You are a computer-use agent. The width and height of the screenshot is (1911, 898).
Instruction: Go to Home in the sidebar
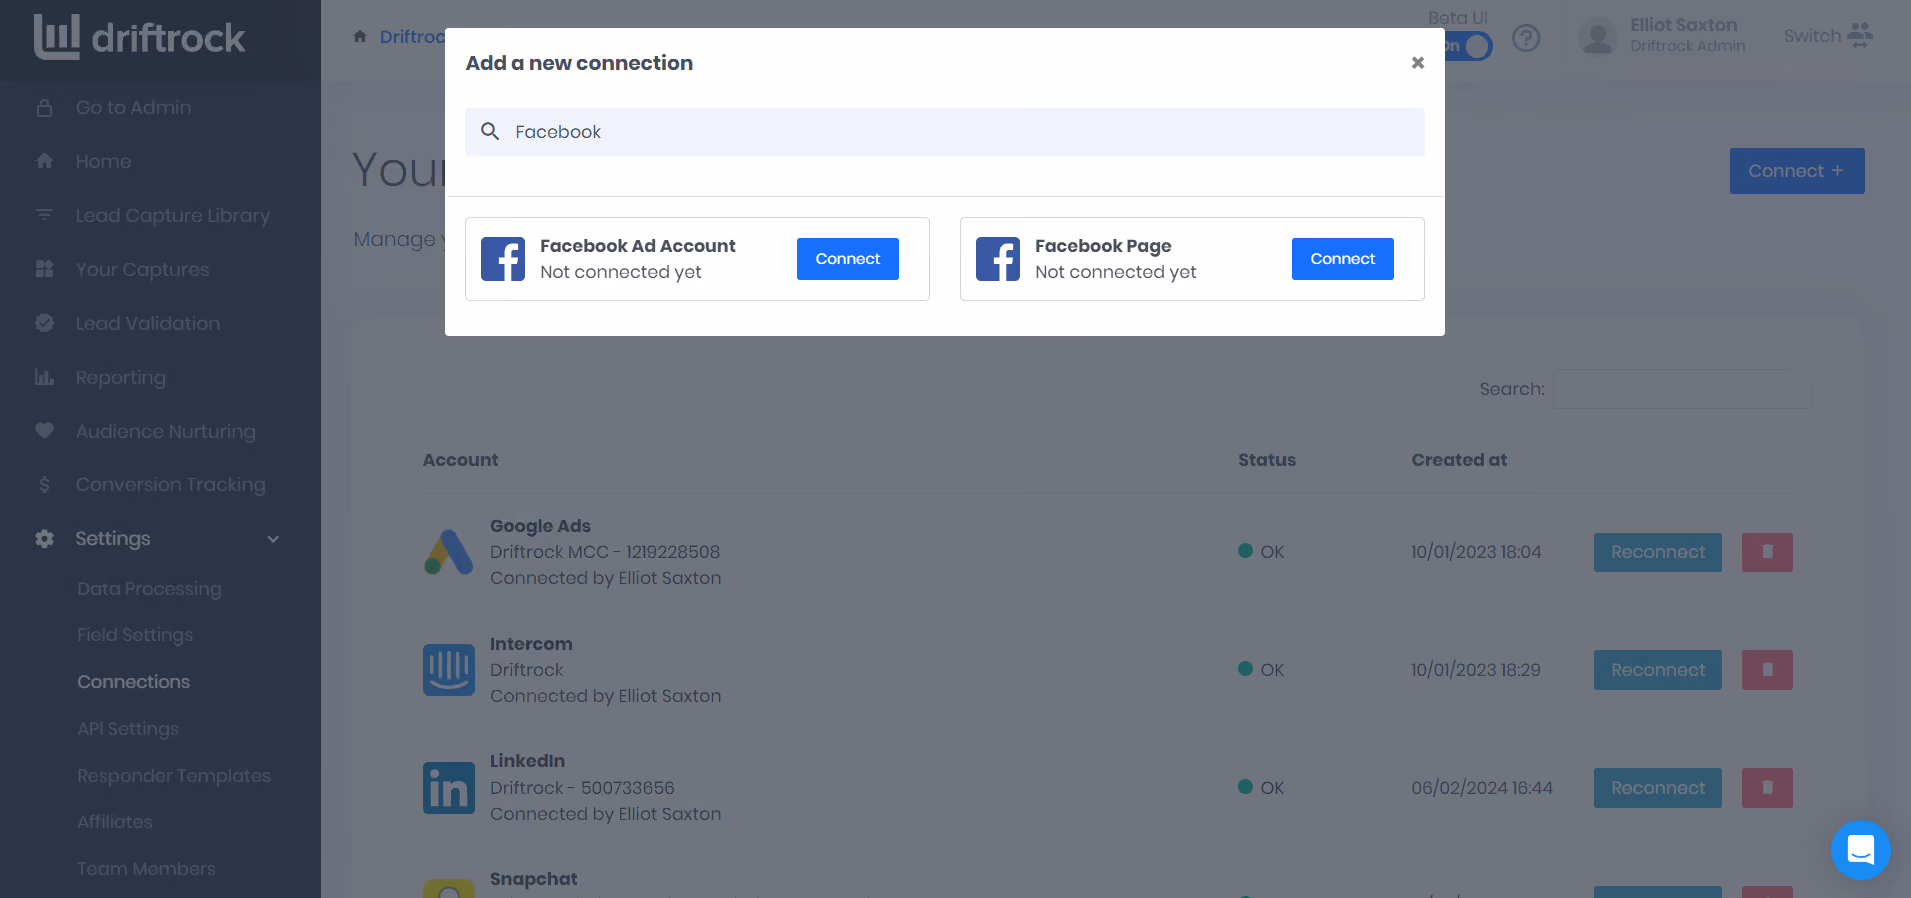(x=103, y=162)
